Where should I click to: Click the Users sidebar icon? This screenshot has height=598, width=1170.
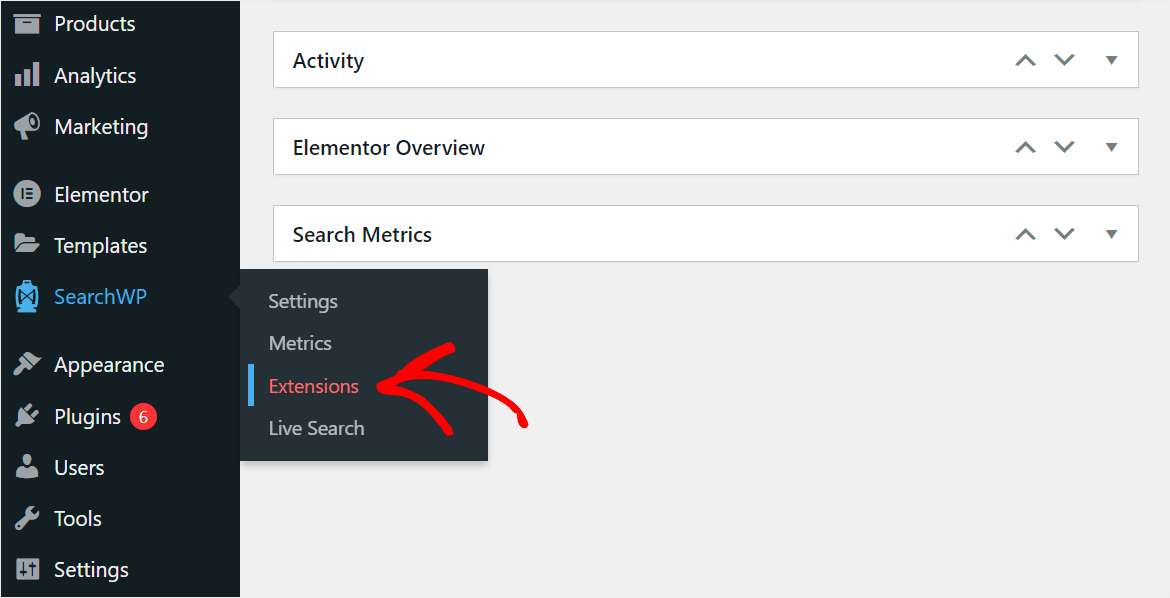[x=25, y=467]
